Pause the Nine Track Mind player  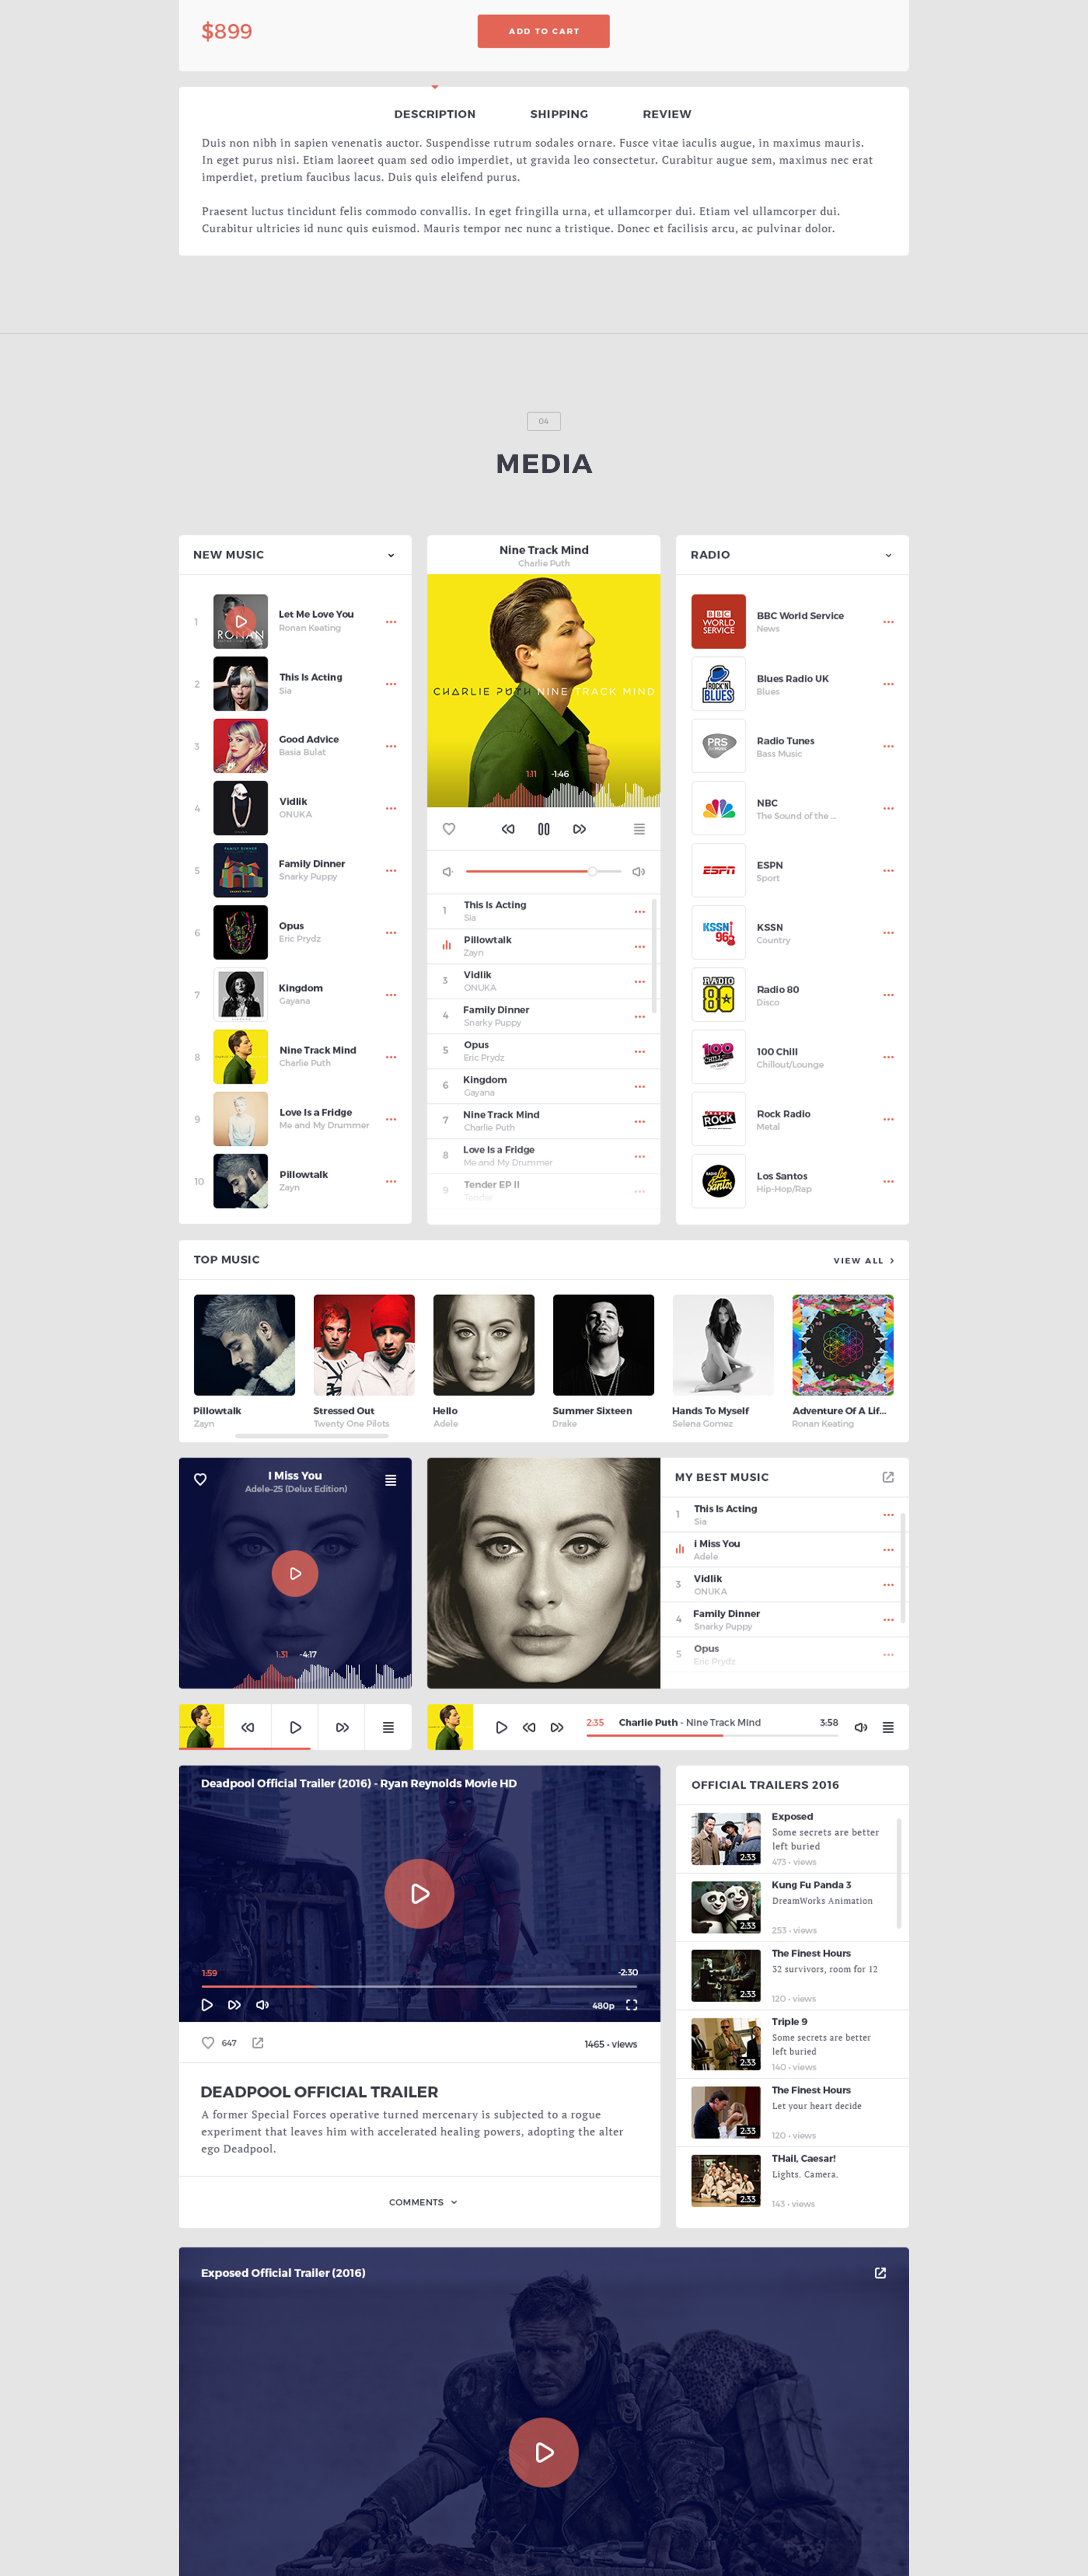click(543, 829)
